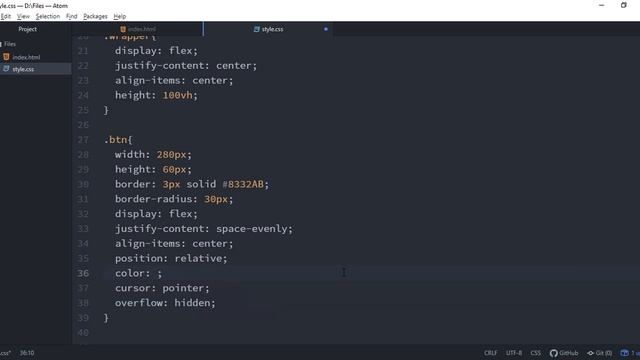Open the Find menu
This screenshot has height=360, width=640.
(x=71, y=16)
